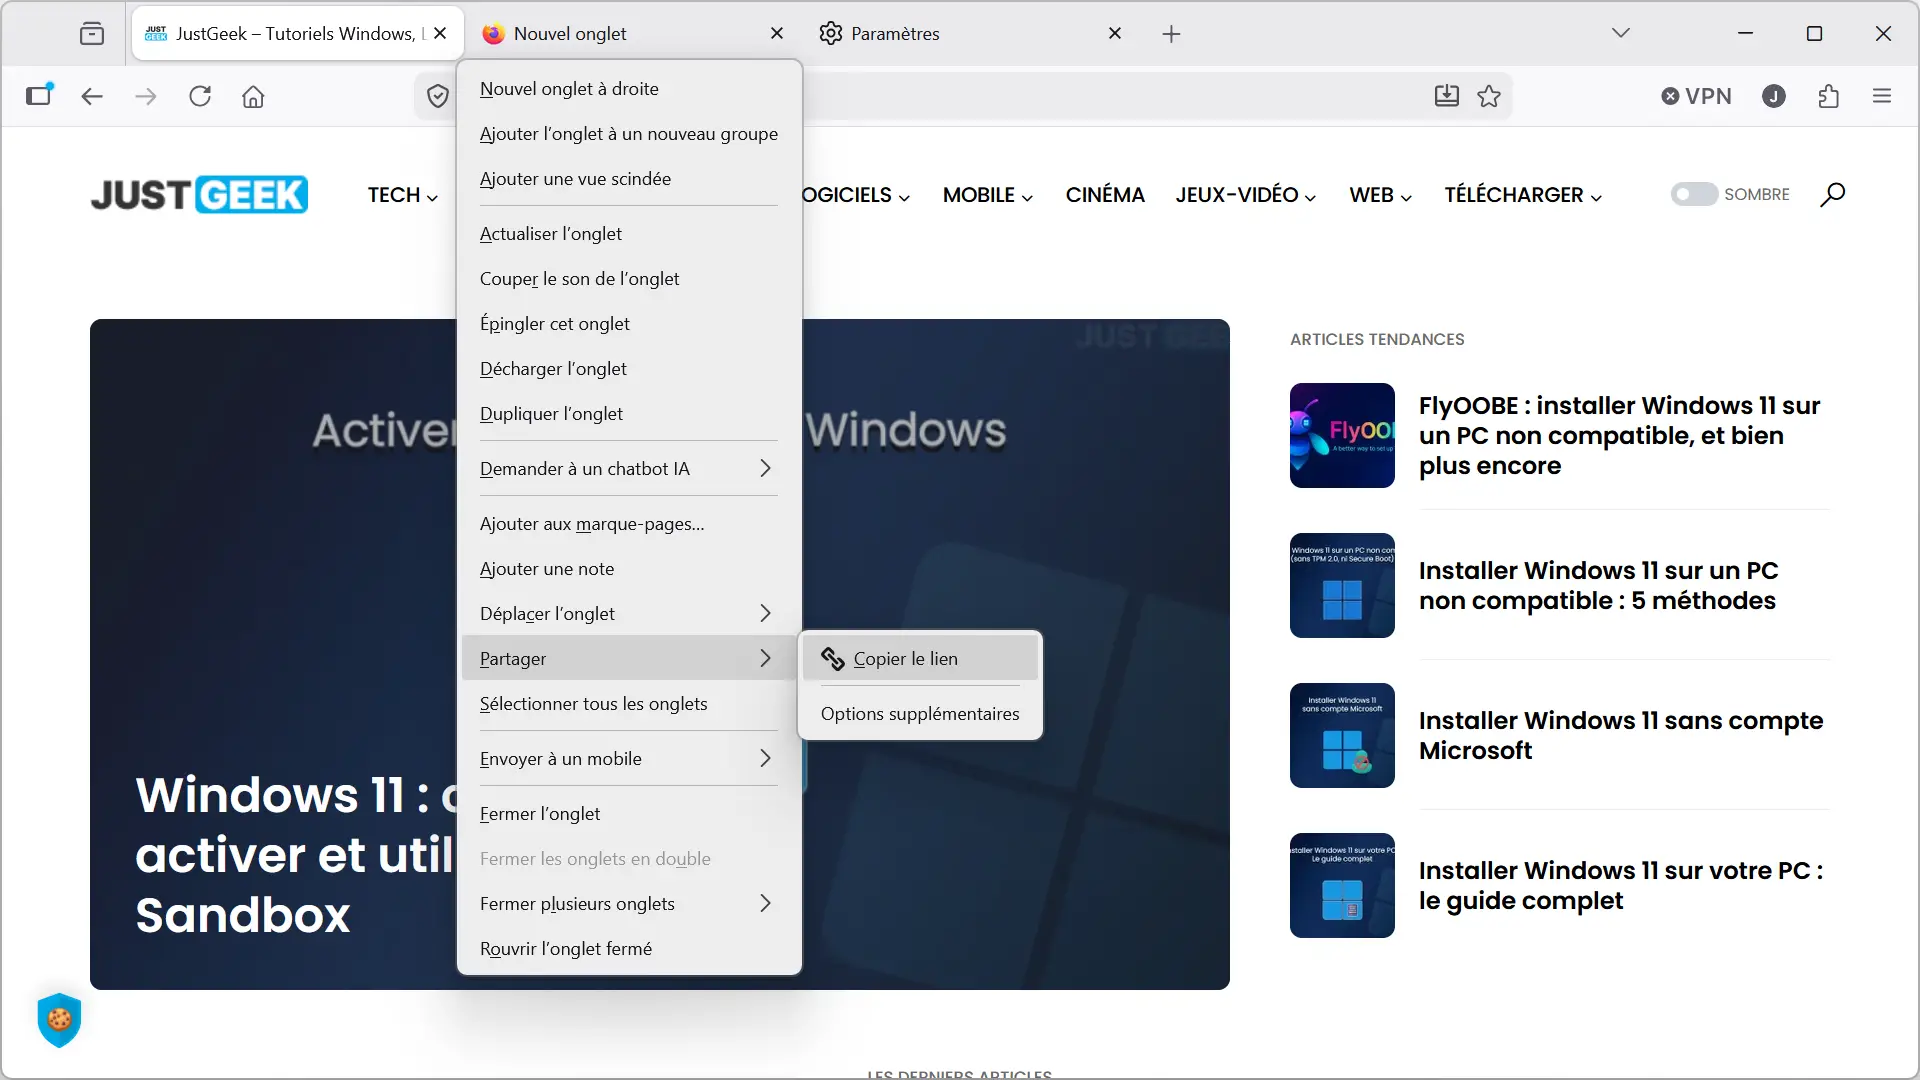Choose Options supplémentaires in submenu
This screenshot has width=1920, height=1080.
tap(920, 713)
